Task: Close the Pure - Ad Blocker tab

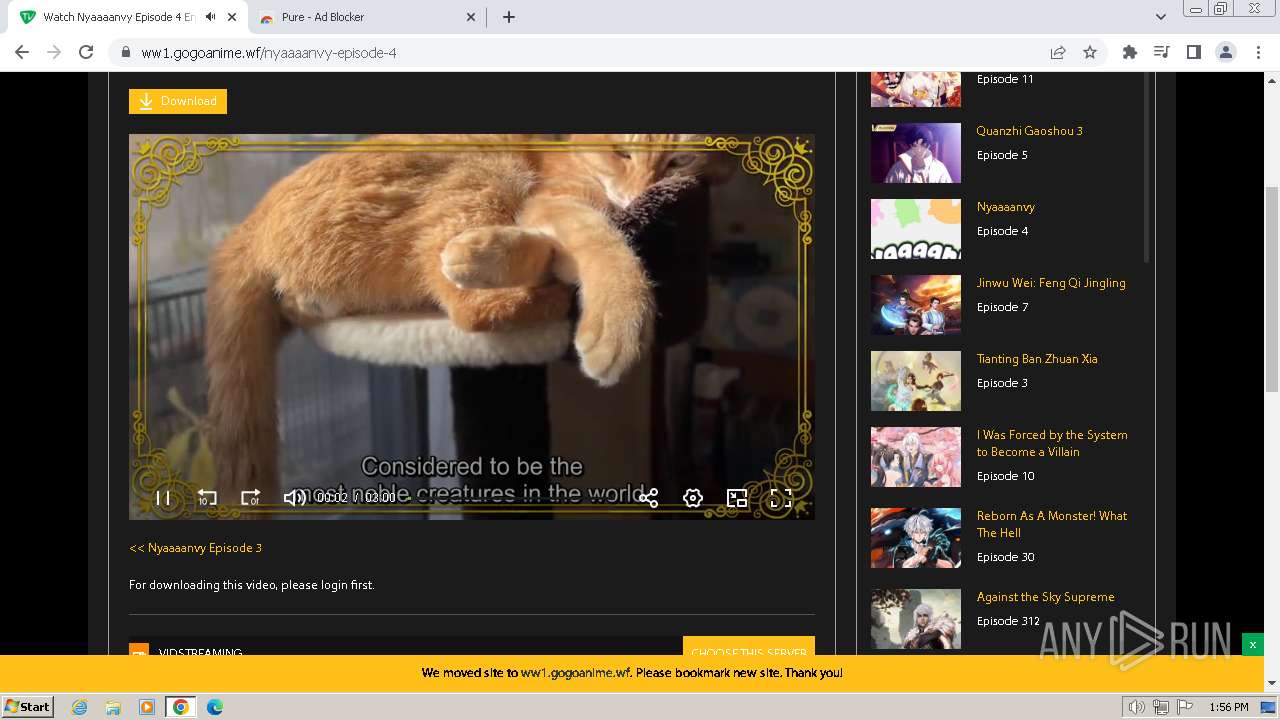Action: (472, 17)
